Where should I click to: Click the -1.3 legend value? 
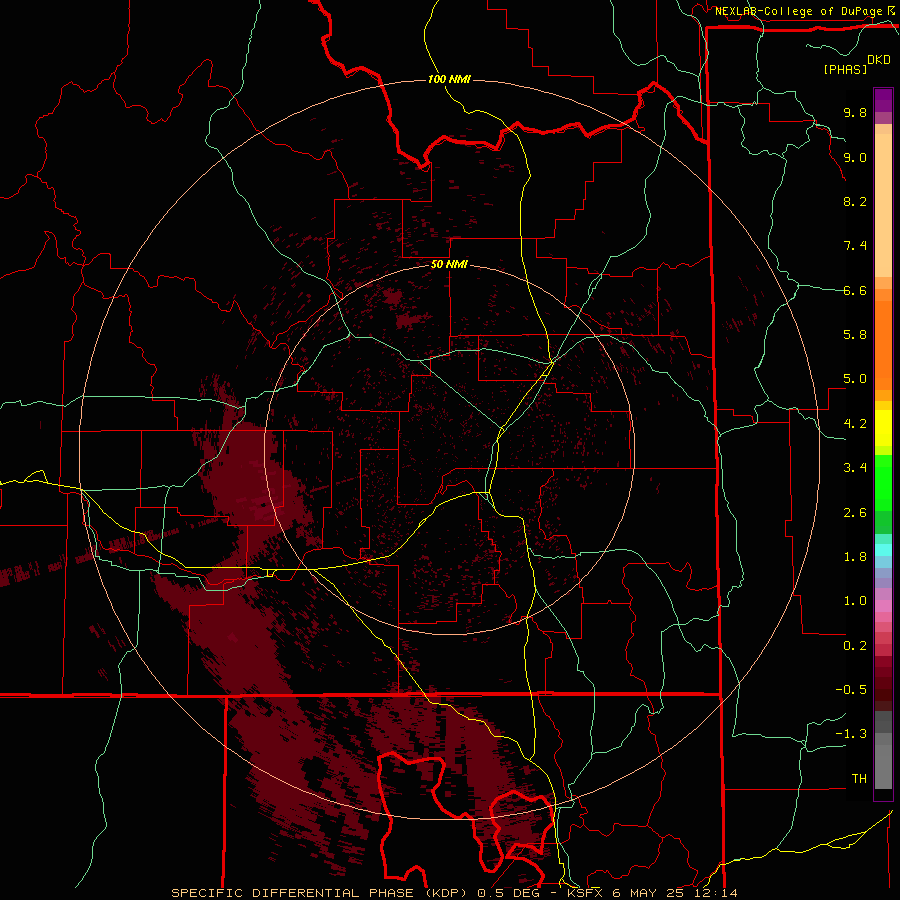point(851,735)
